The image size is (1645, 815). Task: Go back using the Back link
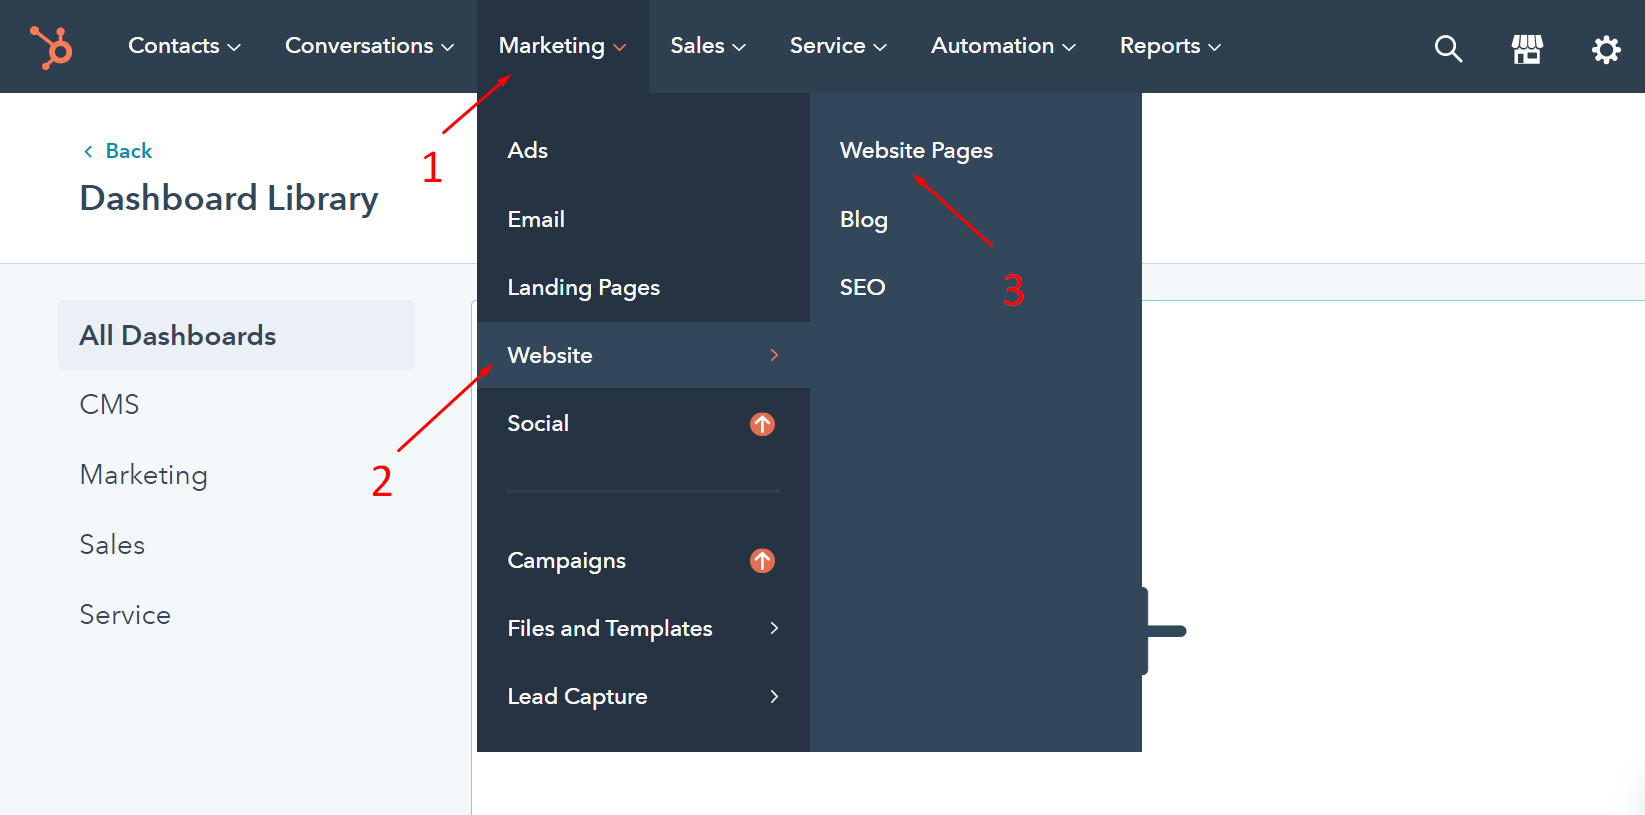tap(118, 151)
